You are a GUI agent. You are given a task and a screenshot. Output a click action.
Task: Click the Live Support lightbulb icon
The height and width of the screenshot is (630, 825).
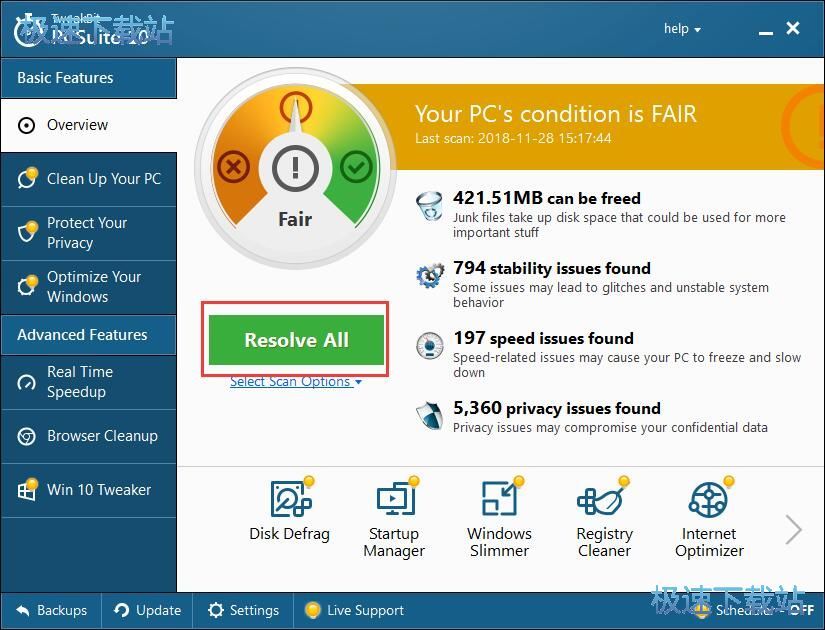click(x=313, y=610)
